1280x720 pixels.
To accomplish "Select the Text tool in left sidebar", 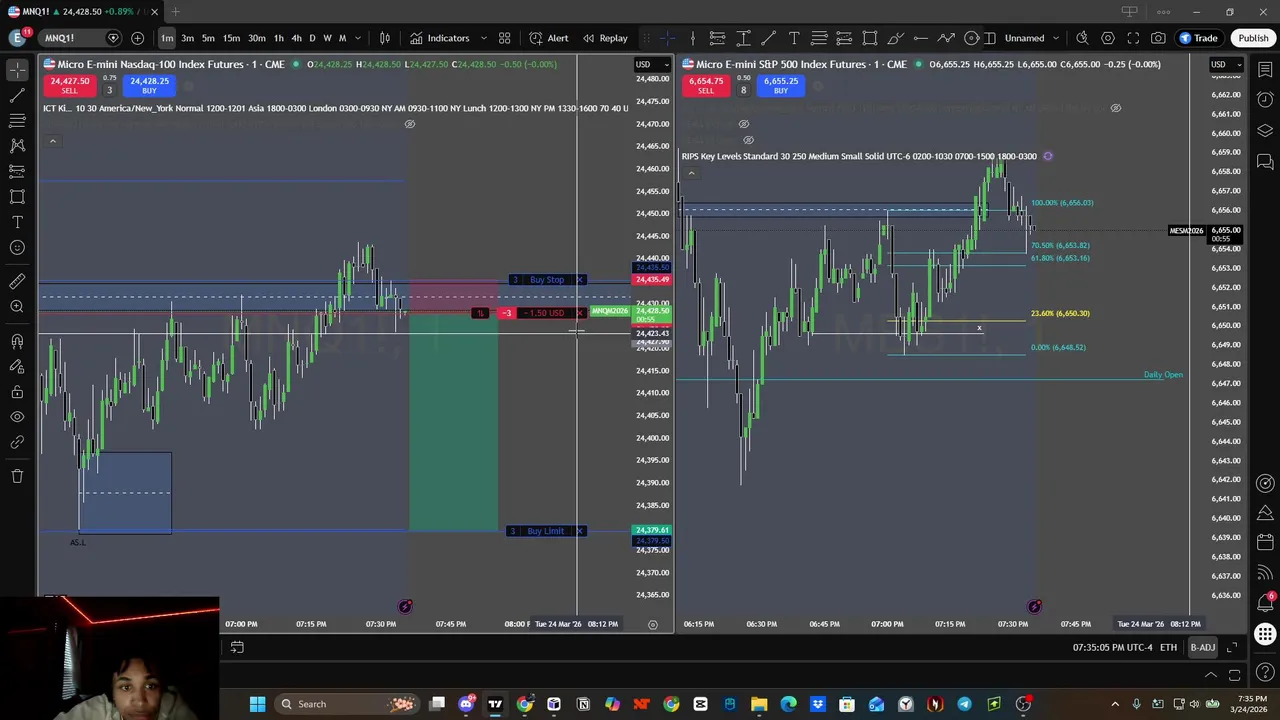I will 17,222.
